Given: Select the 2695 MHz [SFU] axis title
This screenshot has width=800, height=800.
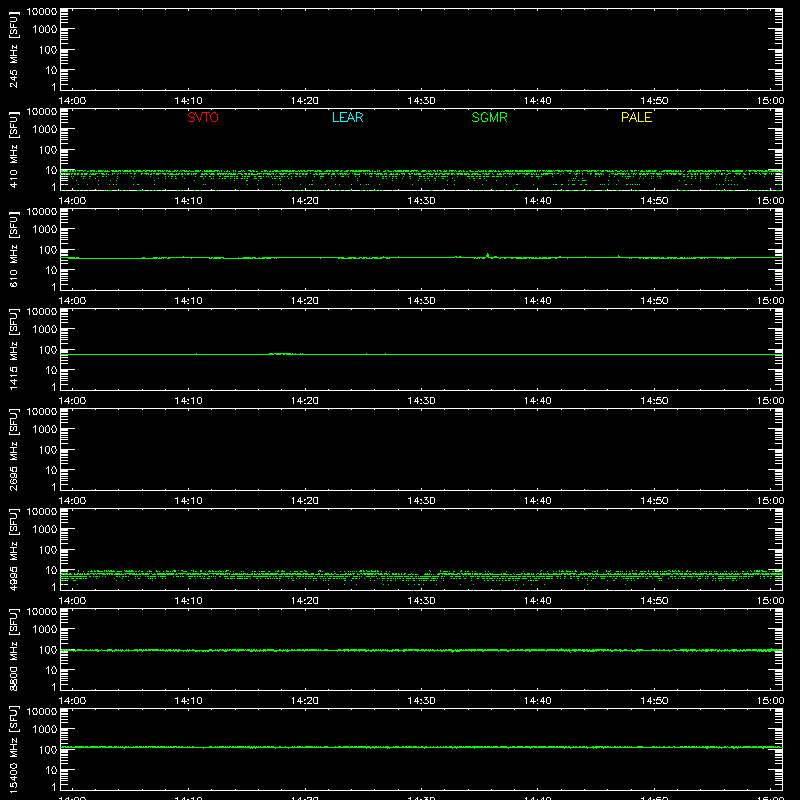Looking at the screenshot, I should click(x=13, y=449).
